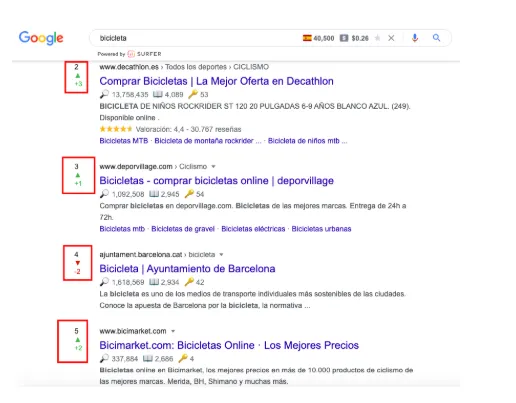Open Bicicletas de gravel sitelink
Screen dimensions: 516x403
183,229
